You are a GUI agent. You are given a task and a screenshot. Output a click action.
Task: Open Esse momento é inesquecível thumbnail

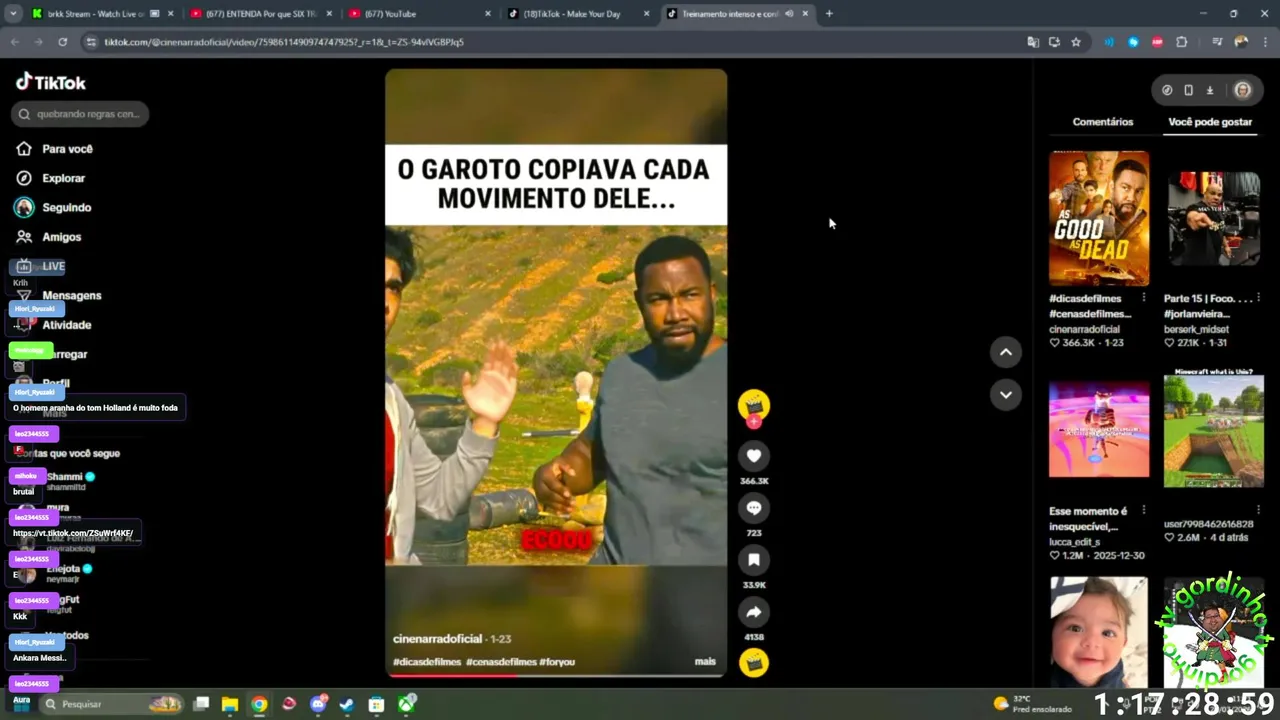pos(1099,429)
